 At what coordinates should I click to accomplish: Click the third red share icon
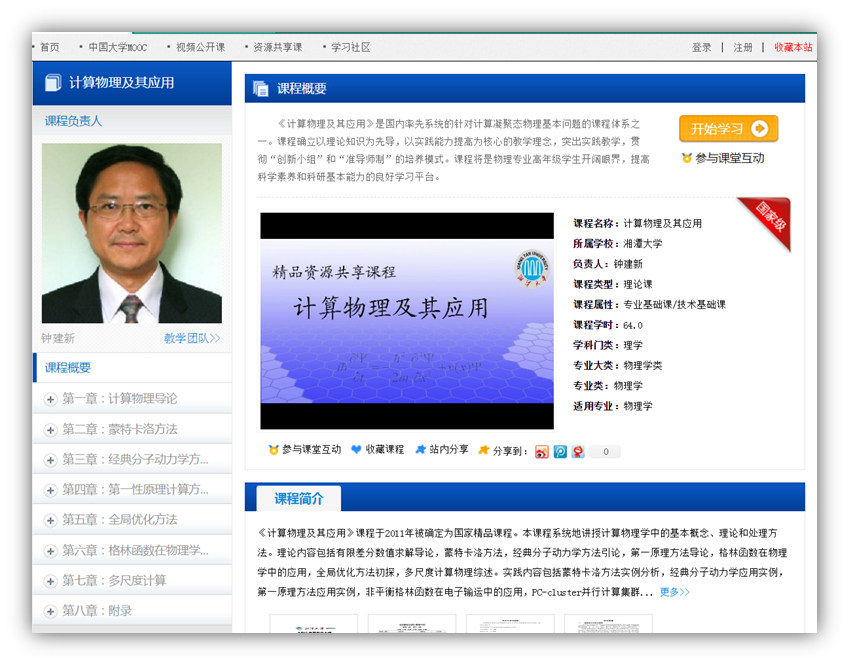click(578, 451)
